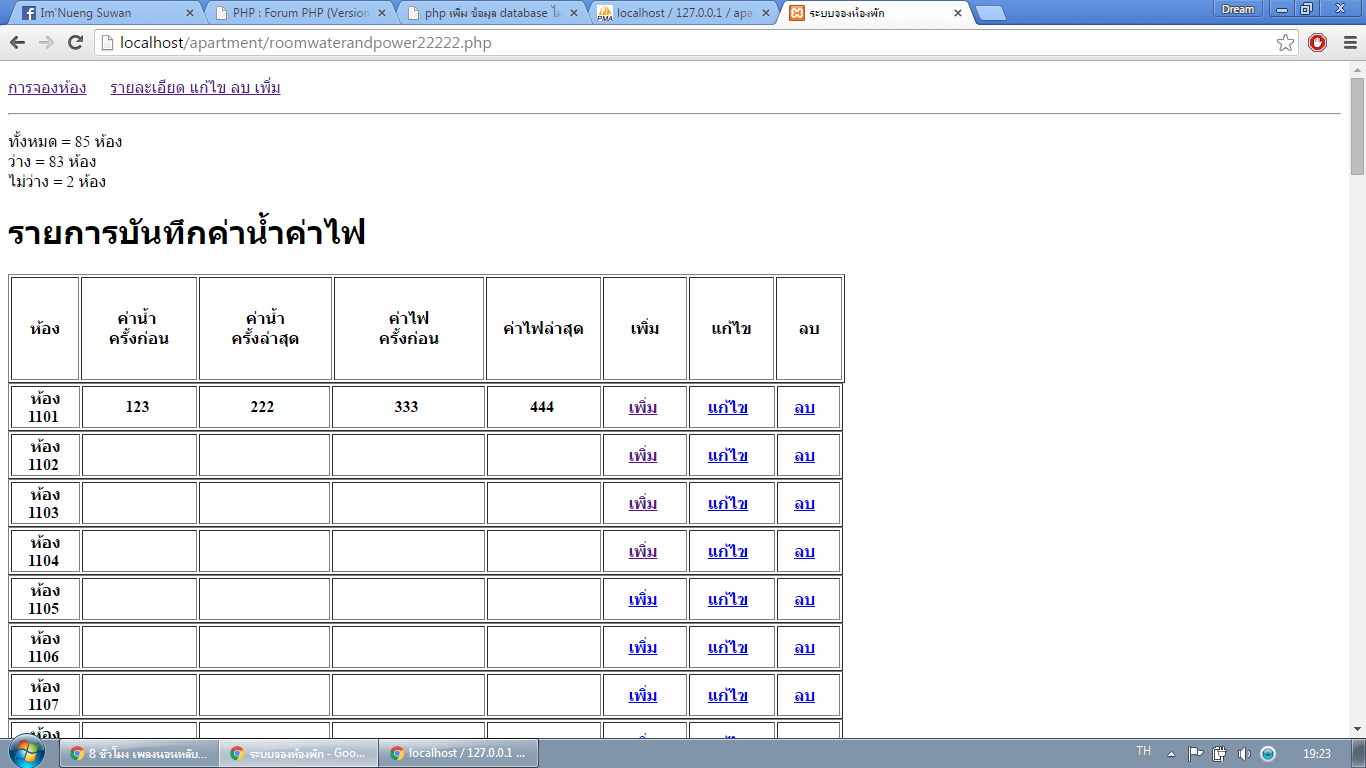Click ลบ link for room 1101

[x=804, y=407]
